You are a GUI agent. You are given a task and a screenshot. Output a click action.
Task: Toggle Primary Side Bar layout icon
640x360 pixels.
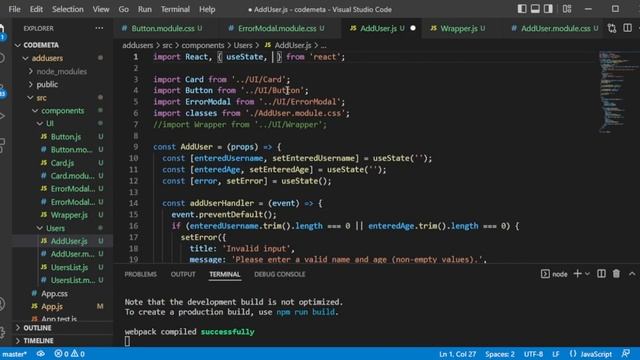(x=522, y=9)
